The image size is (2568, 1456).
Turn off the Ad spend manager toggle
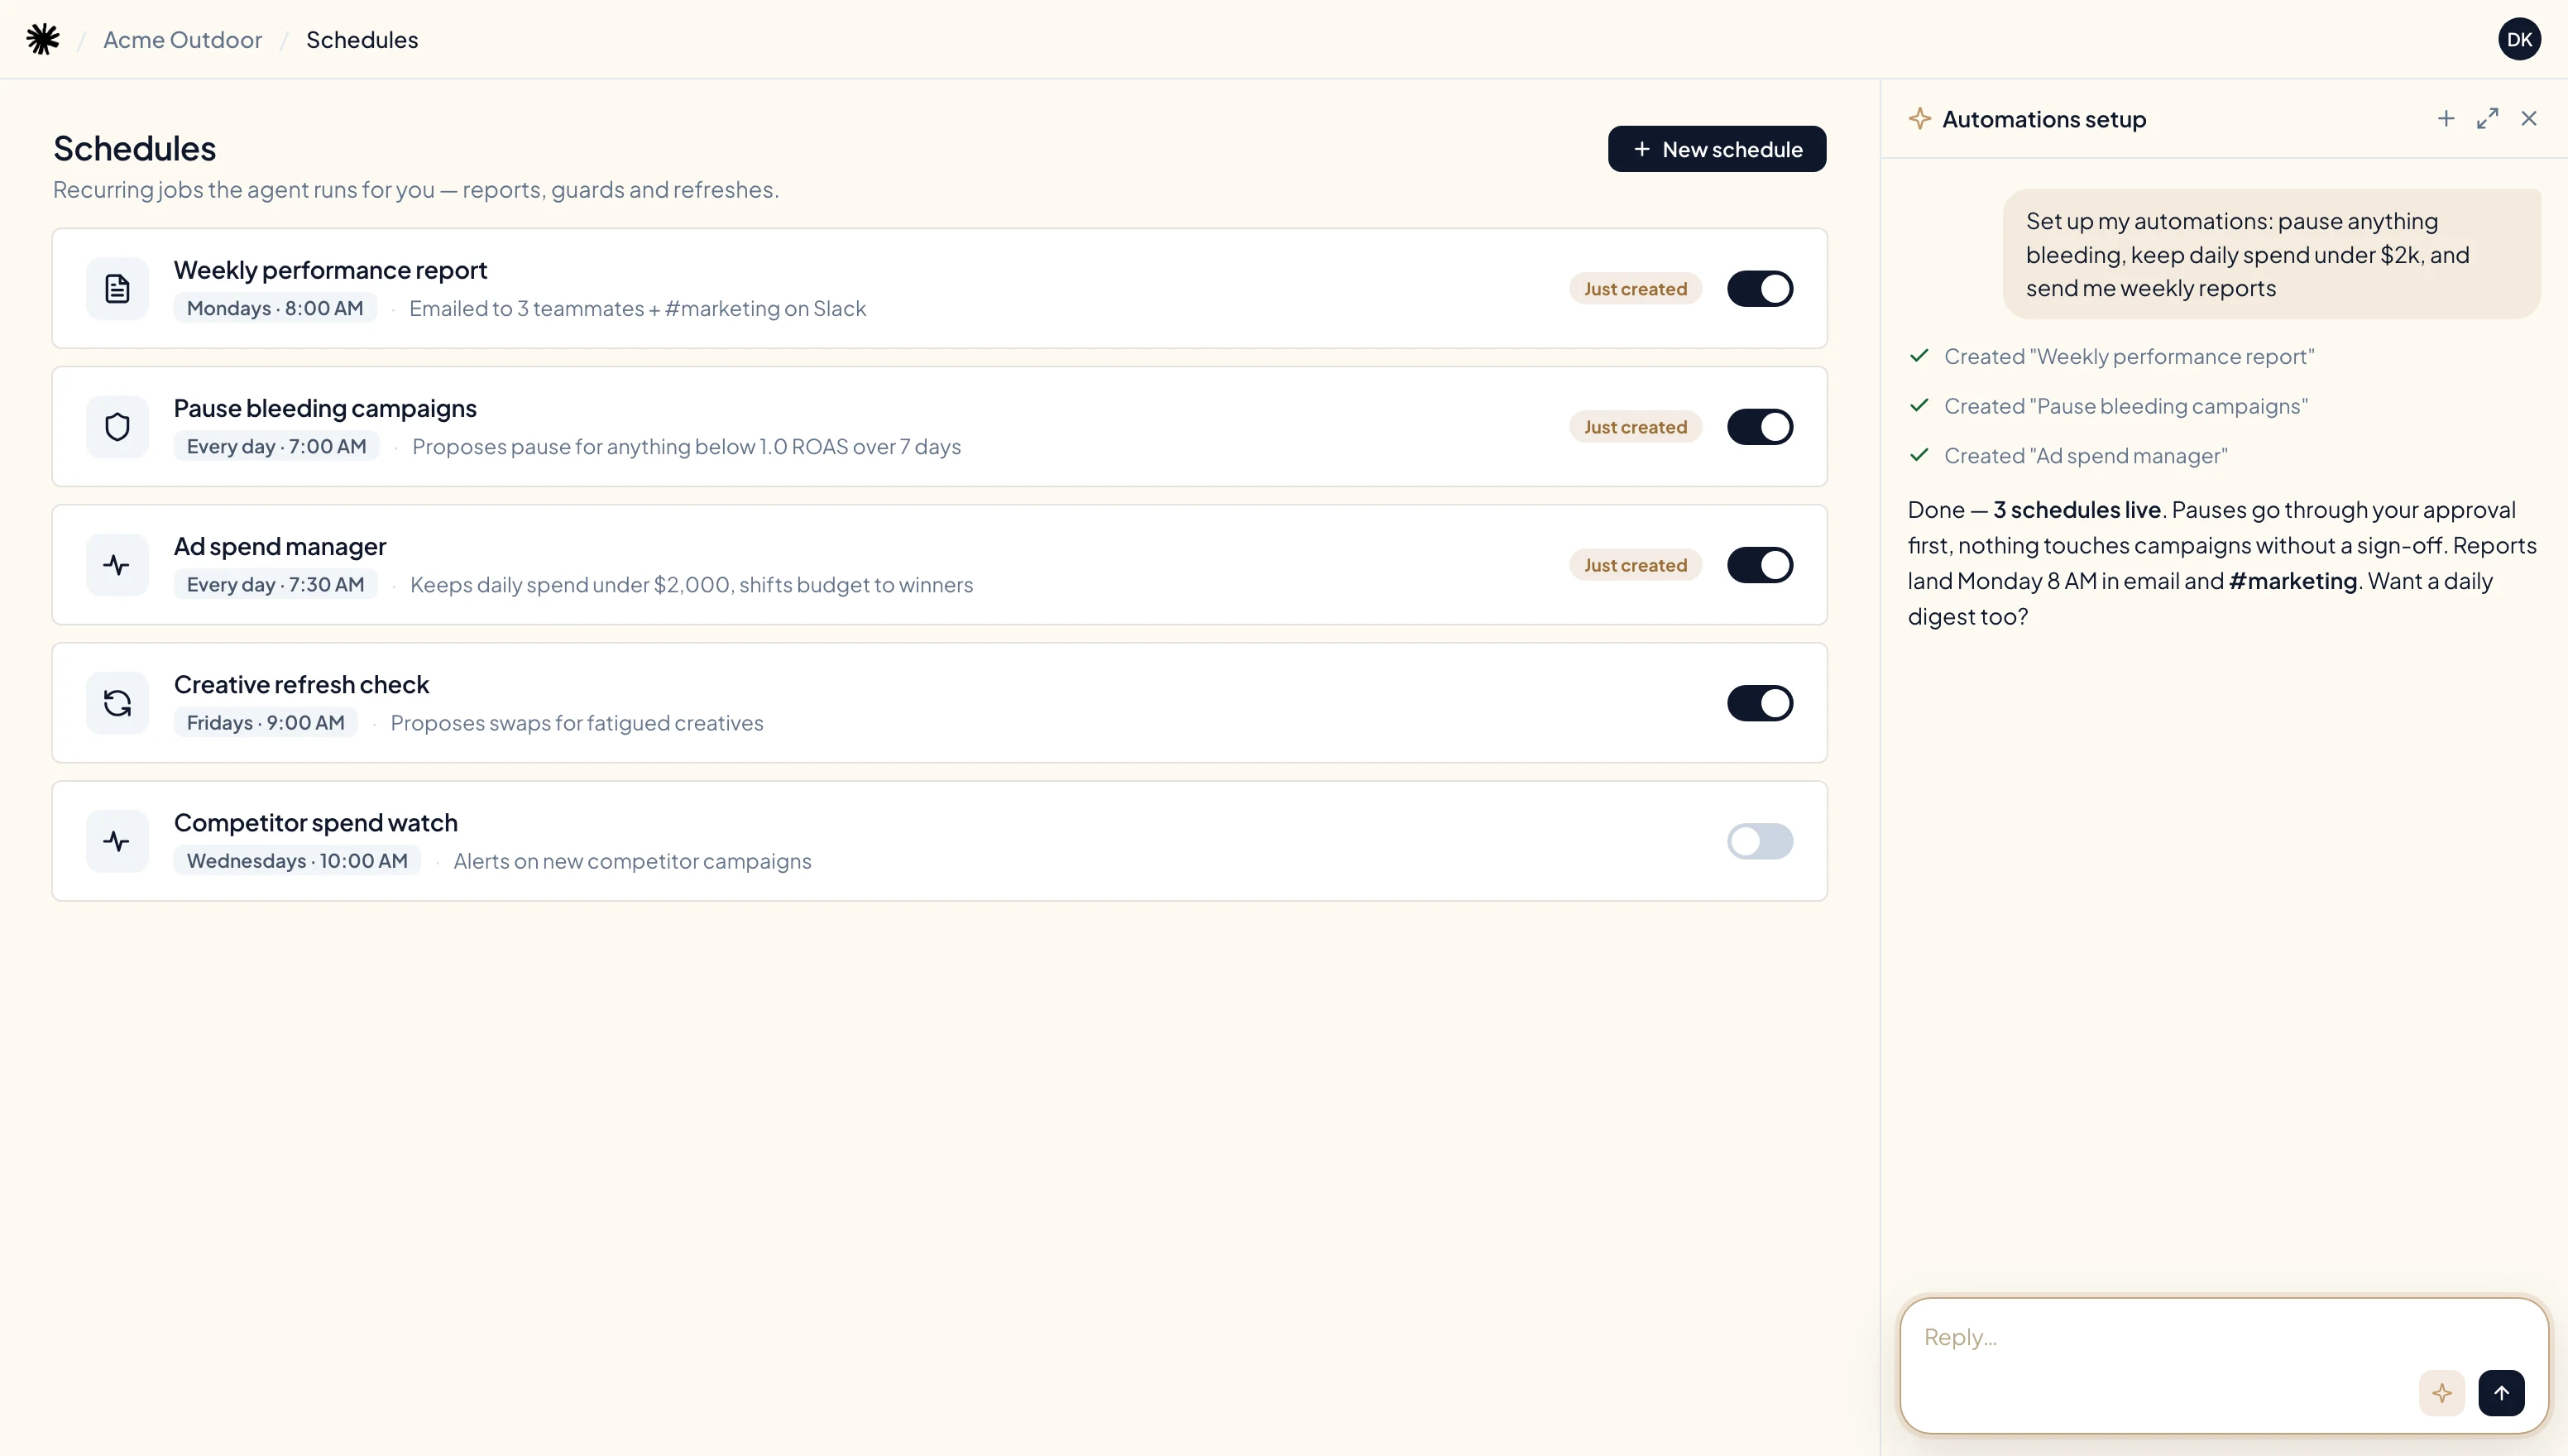(x=1760, y=565)
